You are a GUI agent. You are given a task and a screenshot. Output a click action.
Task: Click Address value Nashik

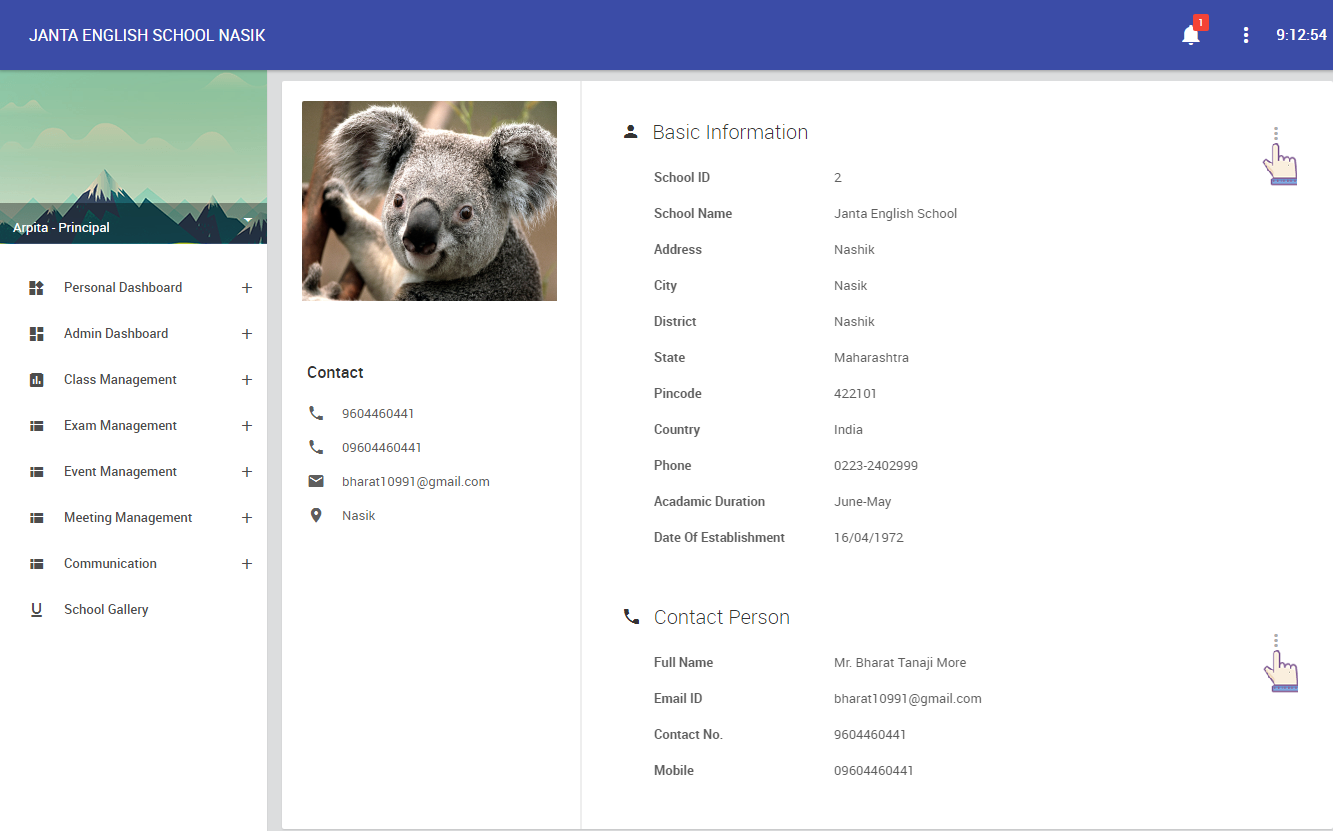(854, 249)
